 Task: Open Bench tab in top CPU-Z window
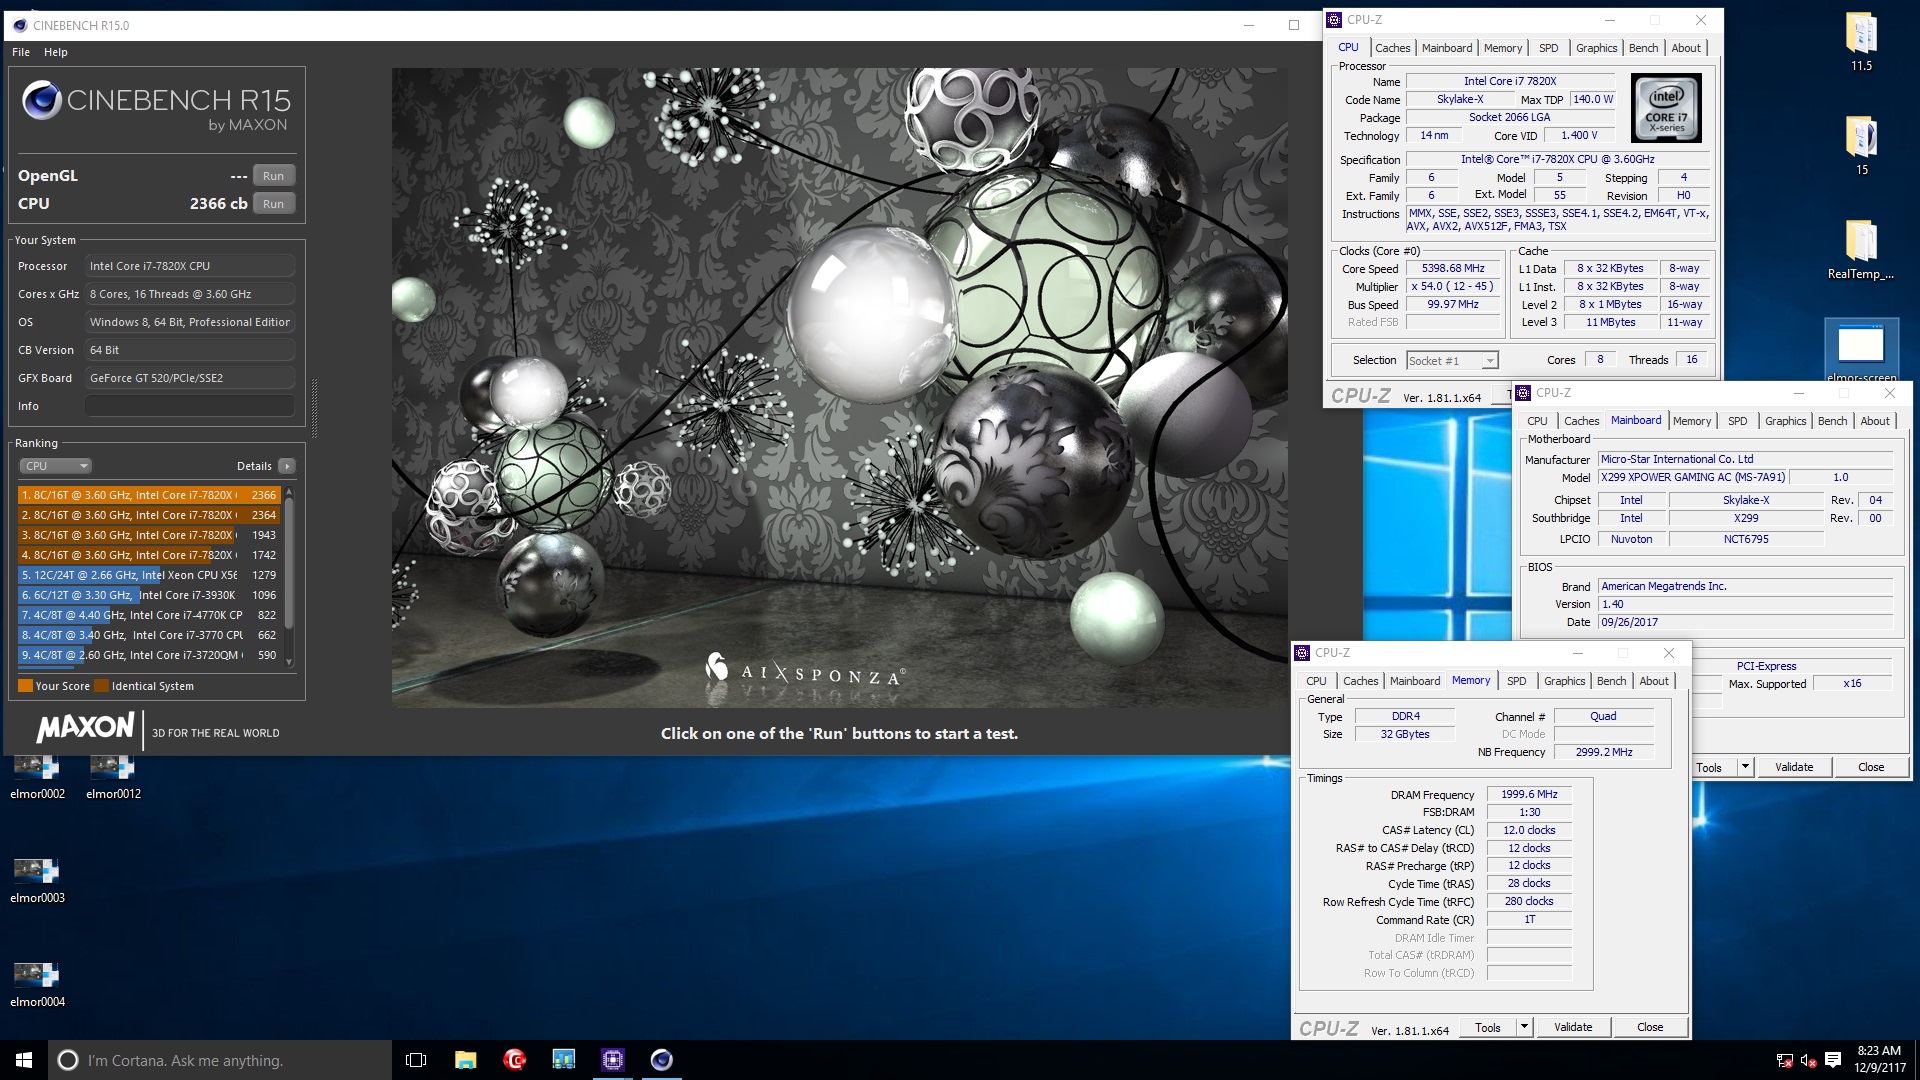(1643, 48)
